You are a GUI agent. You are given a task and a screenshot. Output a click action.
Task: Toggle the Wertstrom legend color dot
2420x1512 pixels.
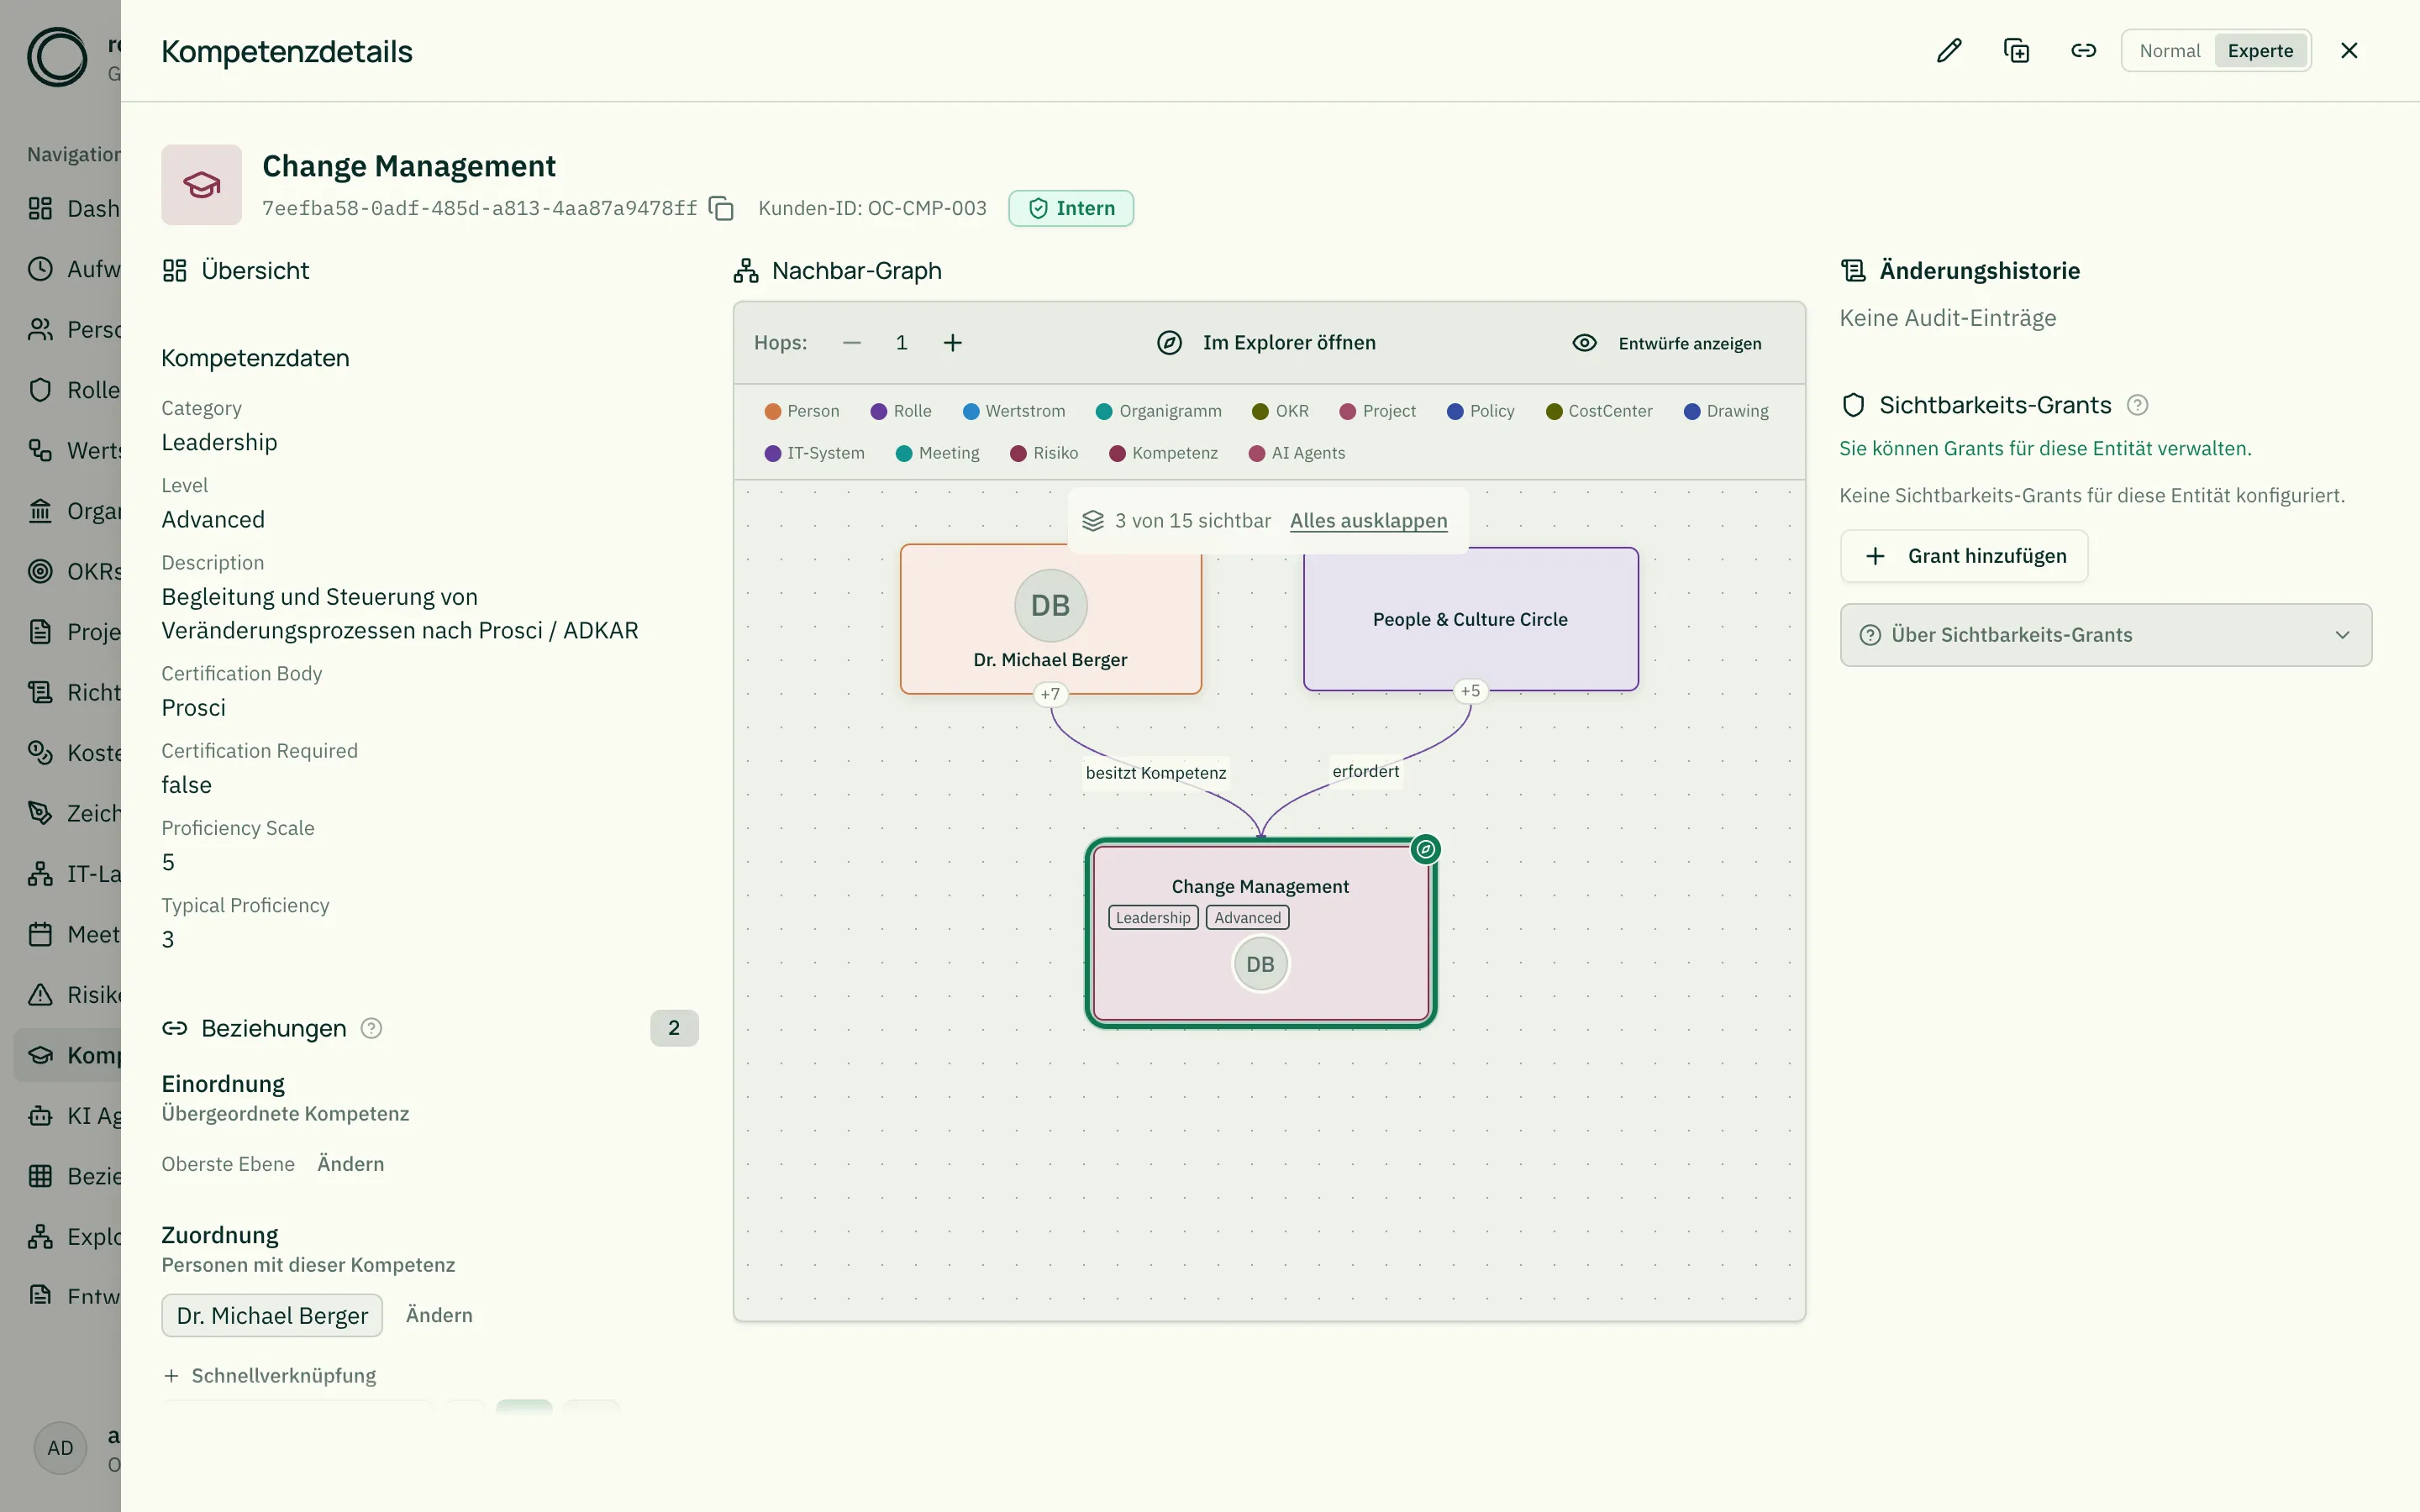[x=970, y=411]
